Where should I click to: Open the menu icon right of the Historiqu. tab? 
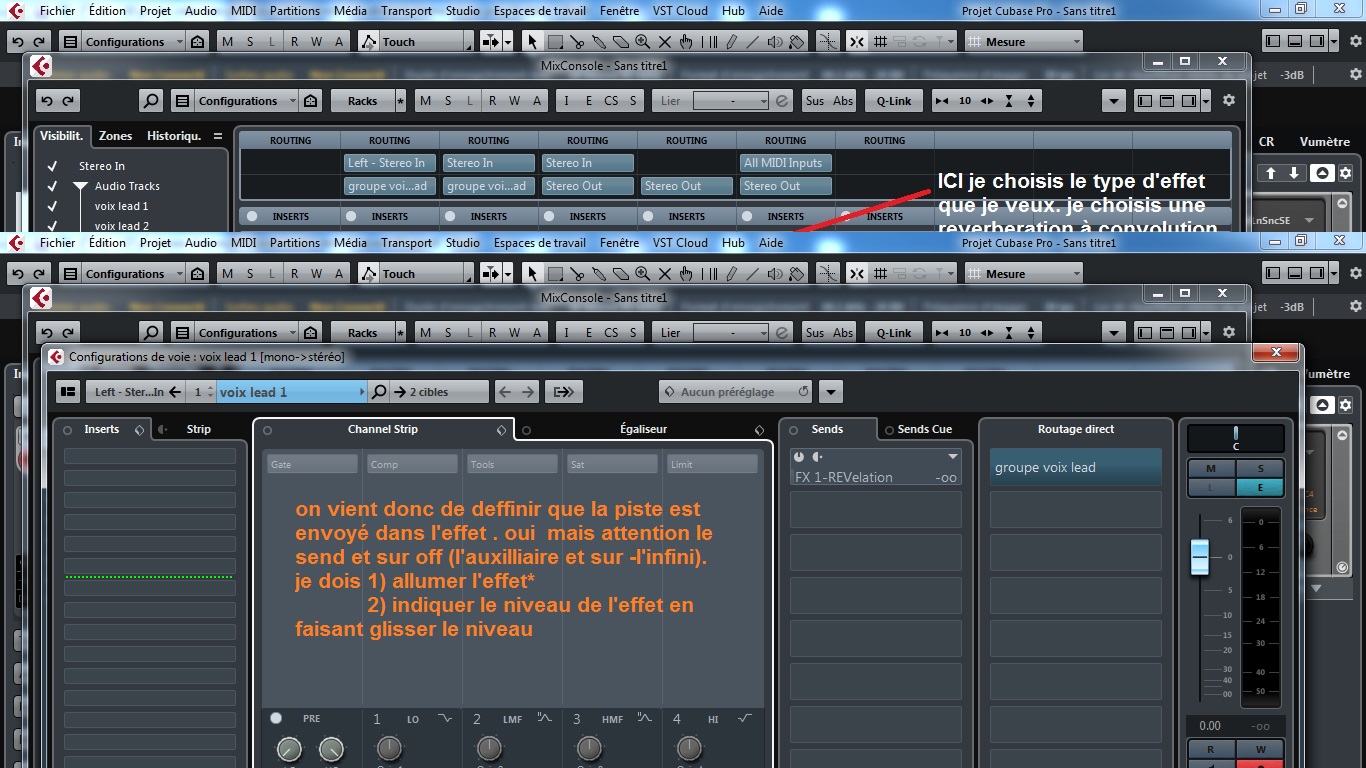pos(218,136)
